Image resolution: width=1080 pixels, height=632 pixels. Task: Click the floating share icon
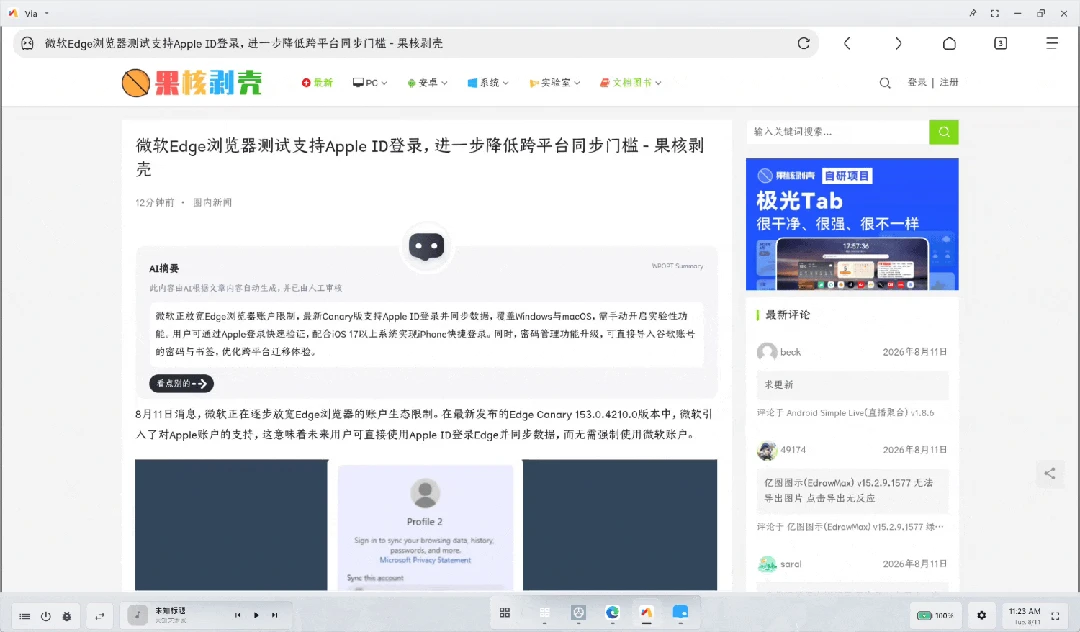tap(1050, 473)
